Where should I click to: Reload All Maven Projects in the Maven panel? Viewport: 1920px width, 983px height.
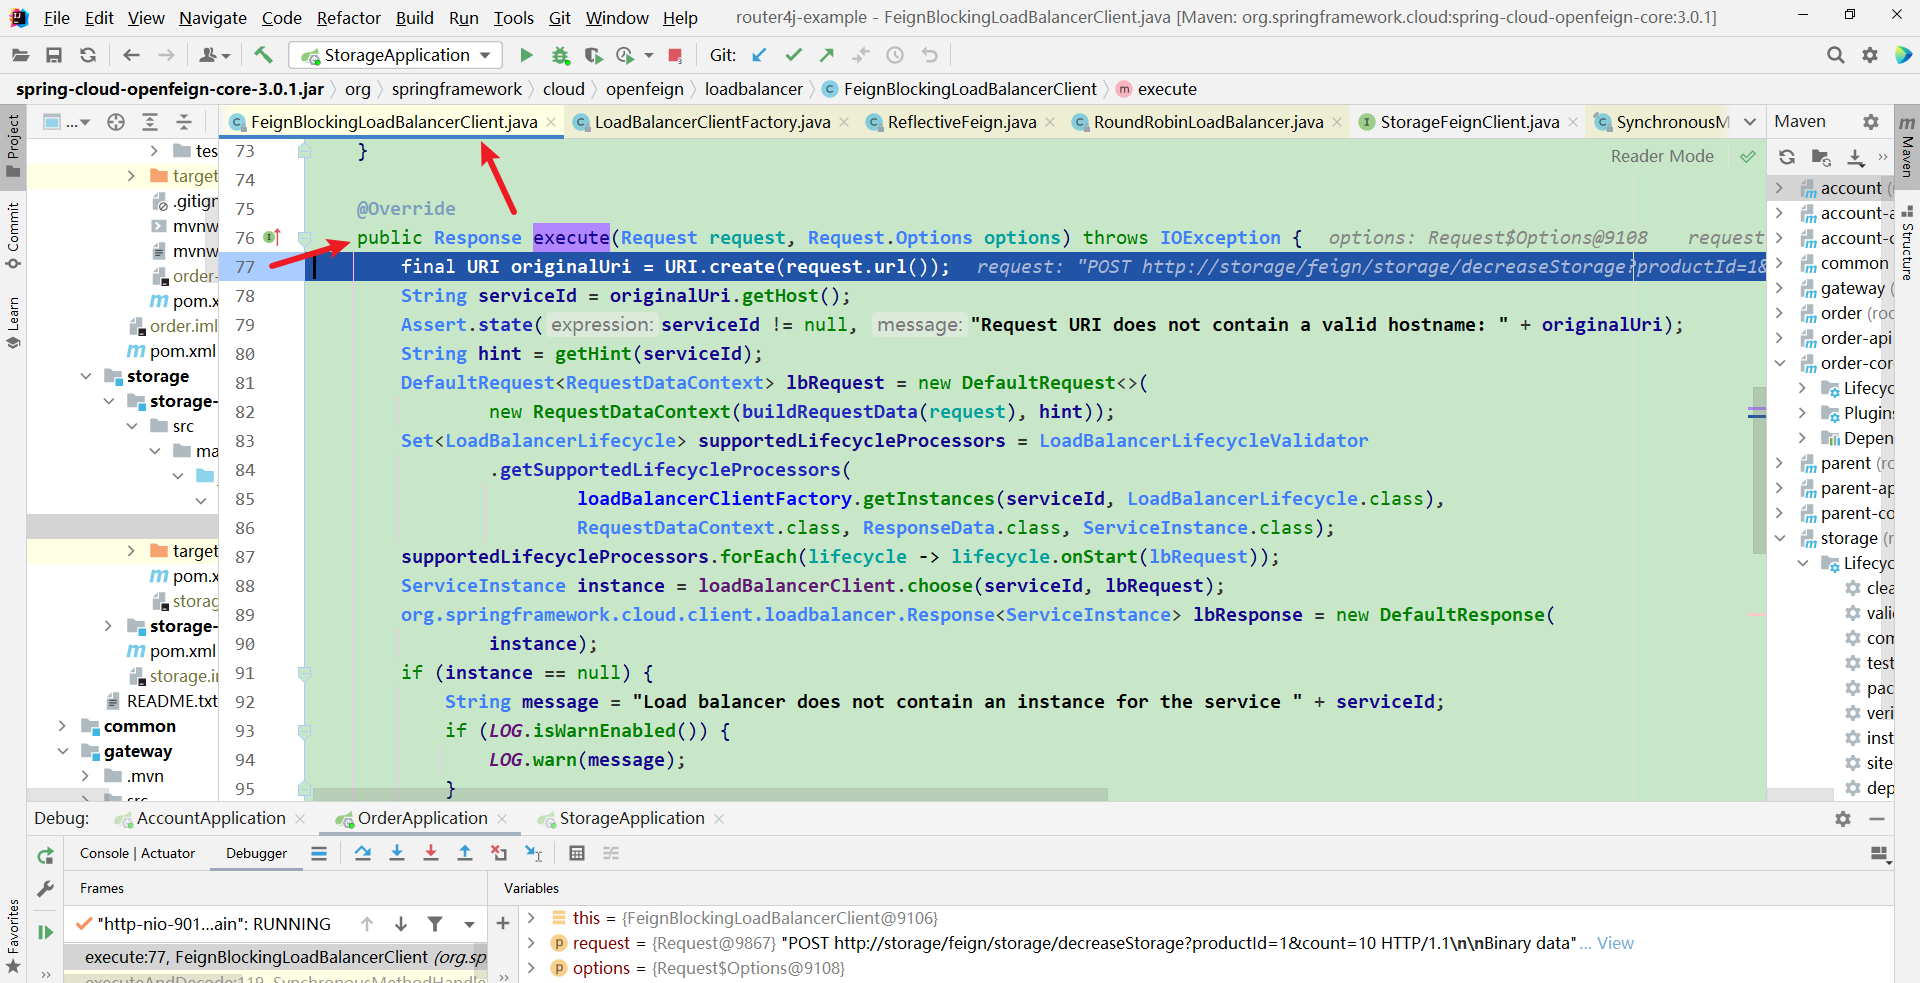tap(1787, 157)
